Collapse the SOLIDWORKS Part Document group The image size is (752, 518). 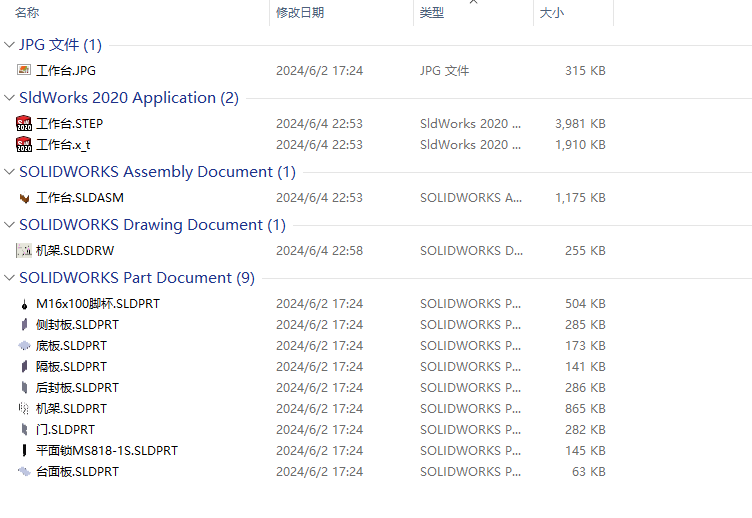9,278
